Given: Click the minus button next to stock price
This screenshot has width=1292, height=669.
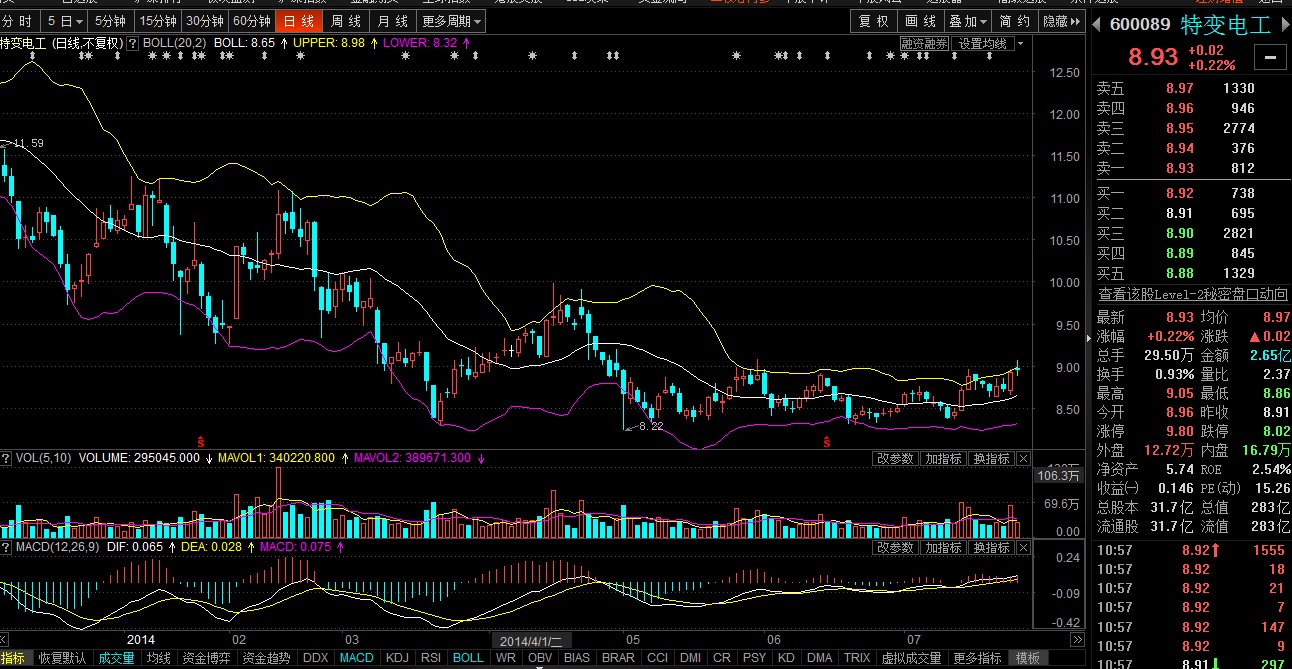Looking at the screenshot, I should [1270, 58].
